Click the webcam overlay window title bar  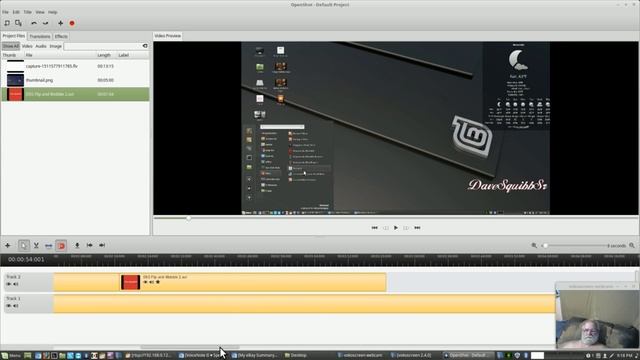point(597,286)
